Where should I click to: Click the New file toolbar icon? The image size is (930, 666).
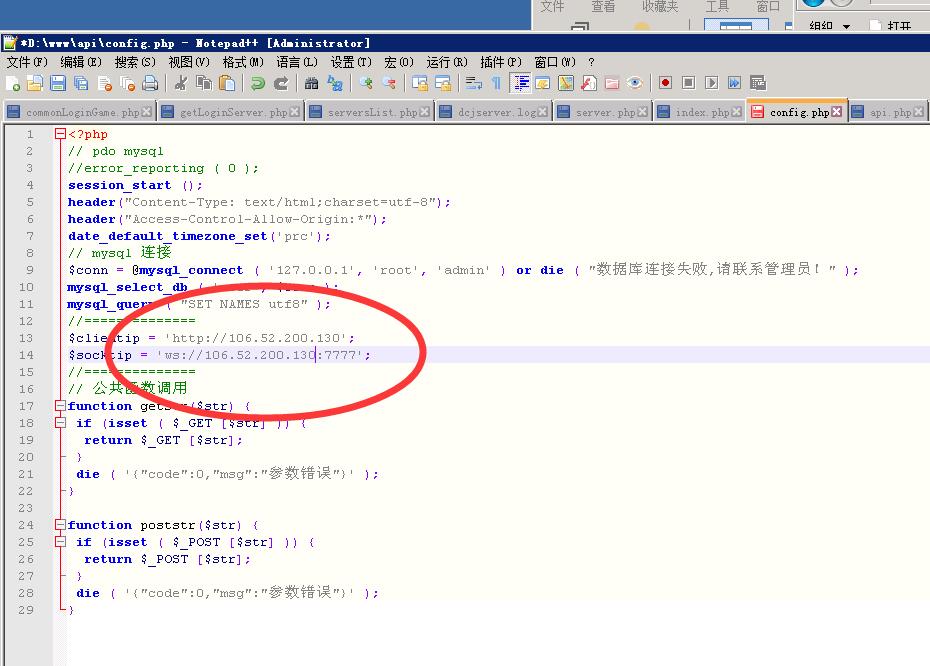pos(13,84)
